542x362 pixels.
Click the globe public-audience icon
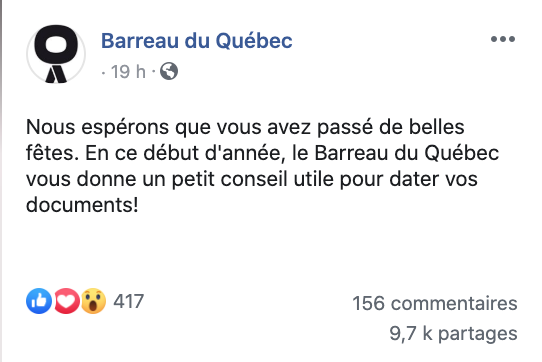(169, 71)
